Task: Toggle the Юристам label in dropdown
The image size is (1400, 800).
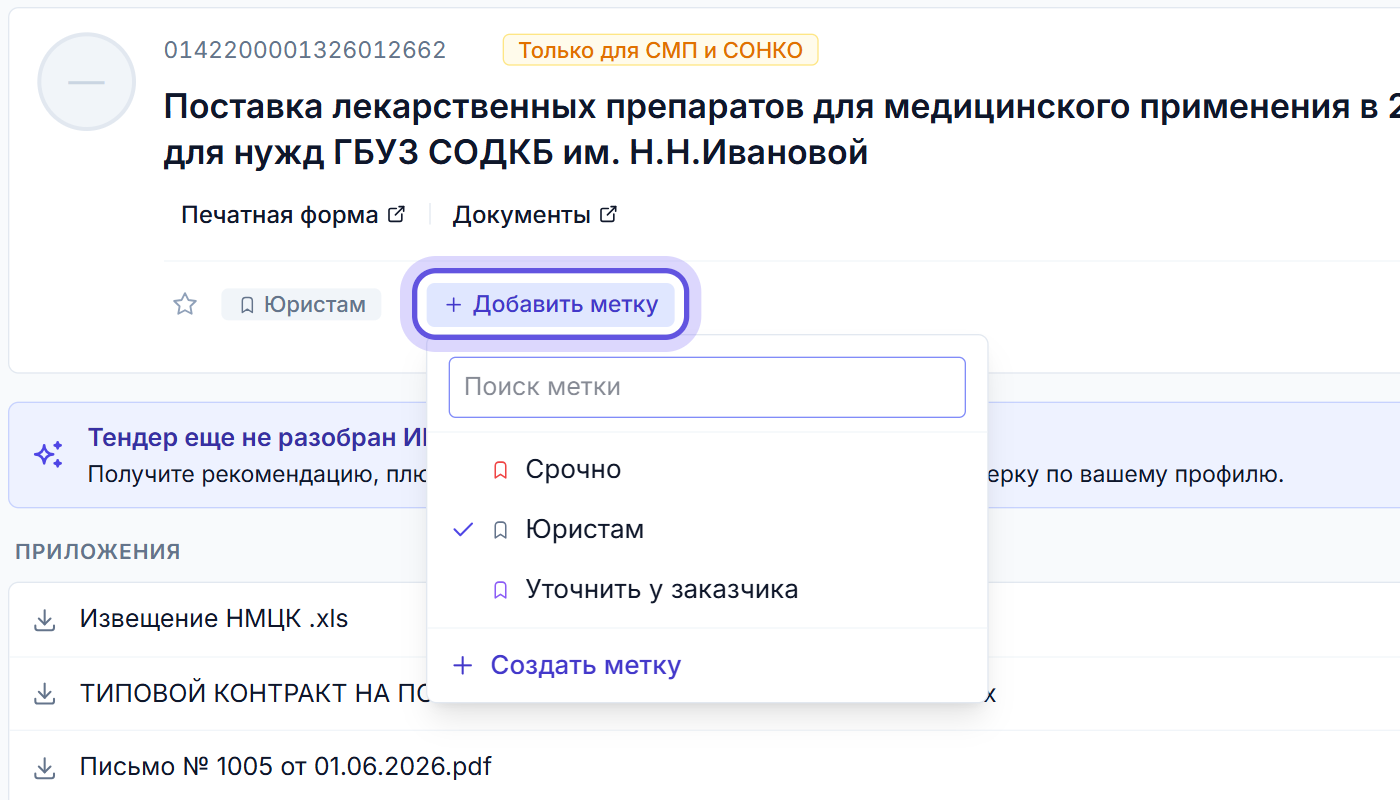Action: 707,530
